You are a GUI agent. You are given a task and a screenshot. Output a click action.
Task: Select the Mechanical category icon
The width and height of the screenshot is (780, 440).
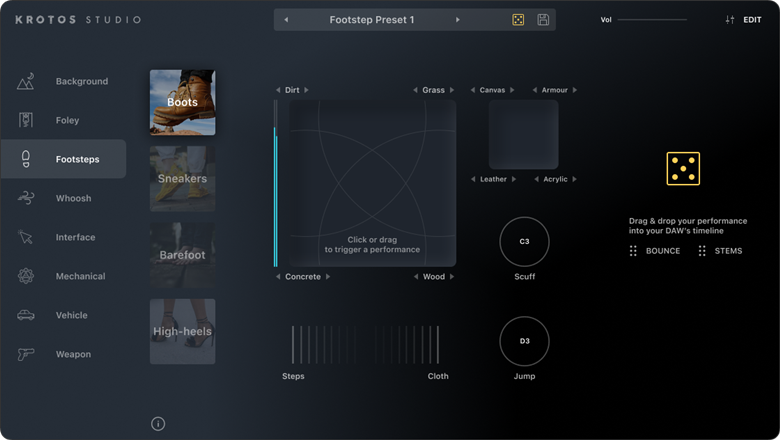click(26, 276)
